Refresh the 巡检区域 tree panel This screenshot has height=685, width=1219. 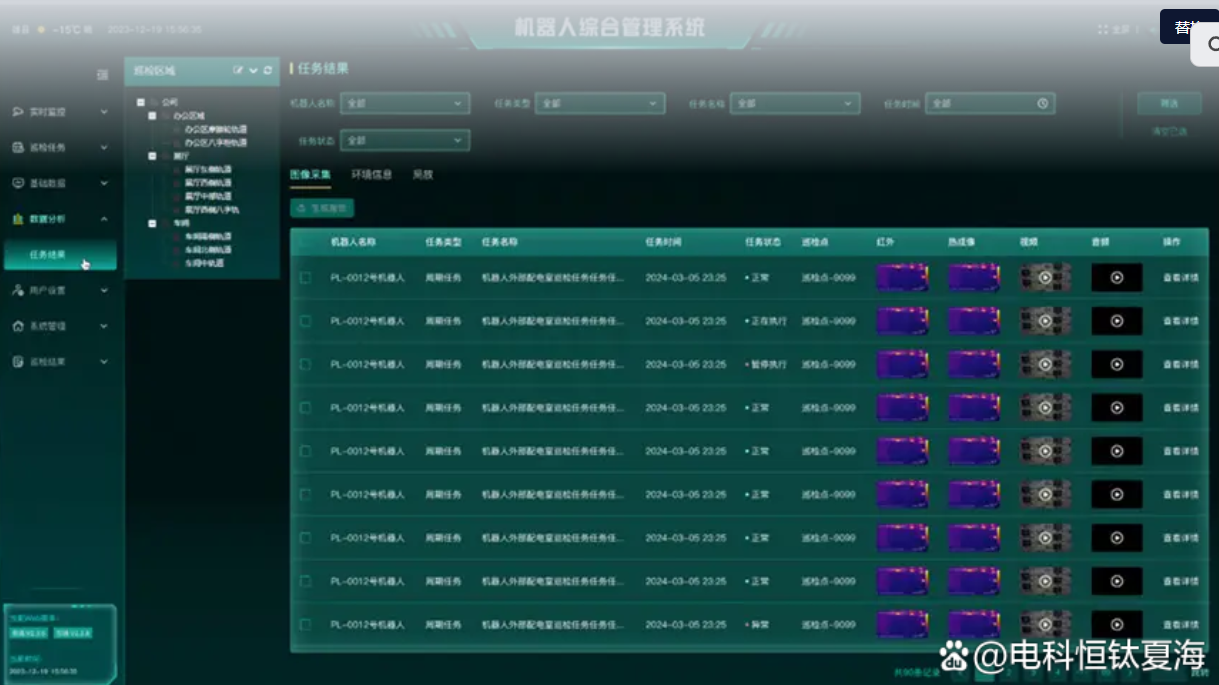[268, 71]
